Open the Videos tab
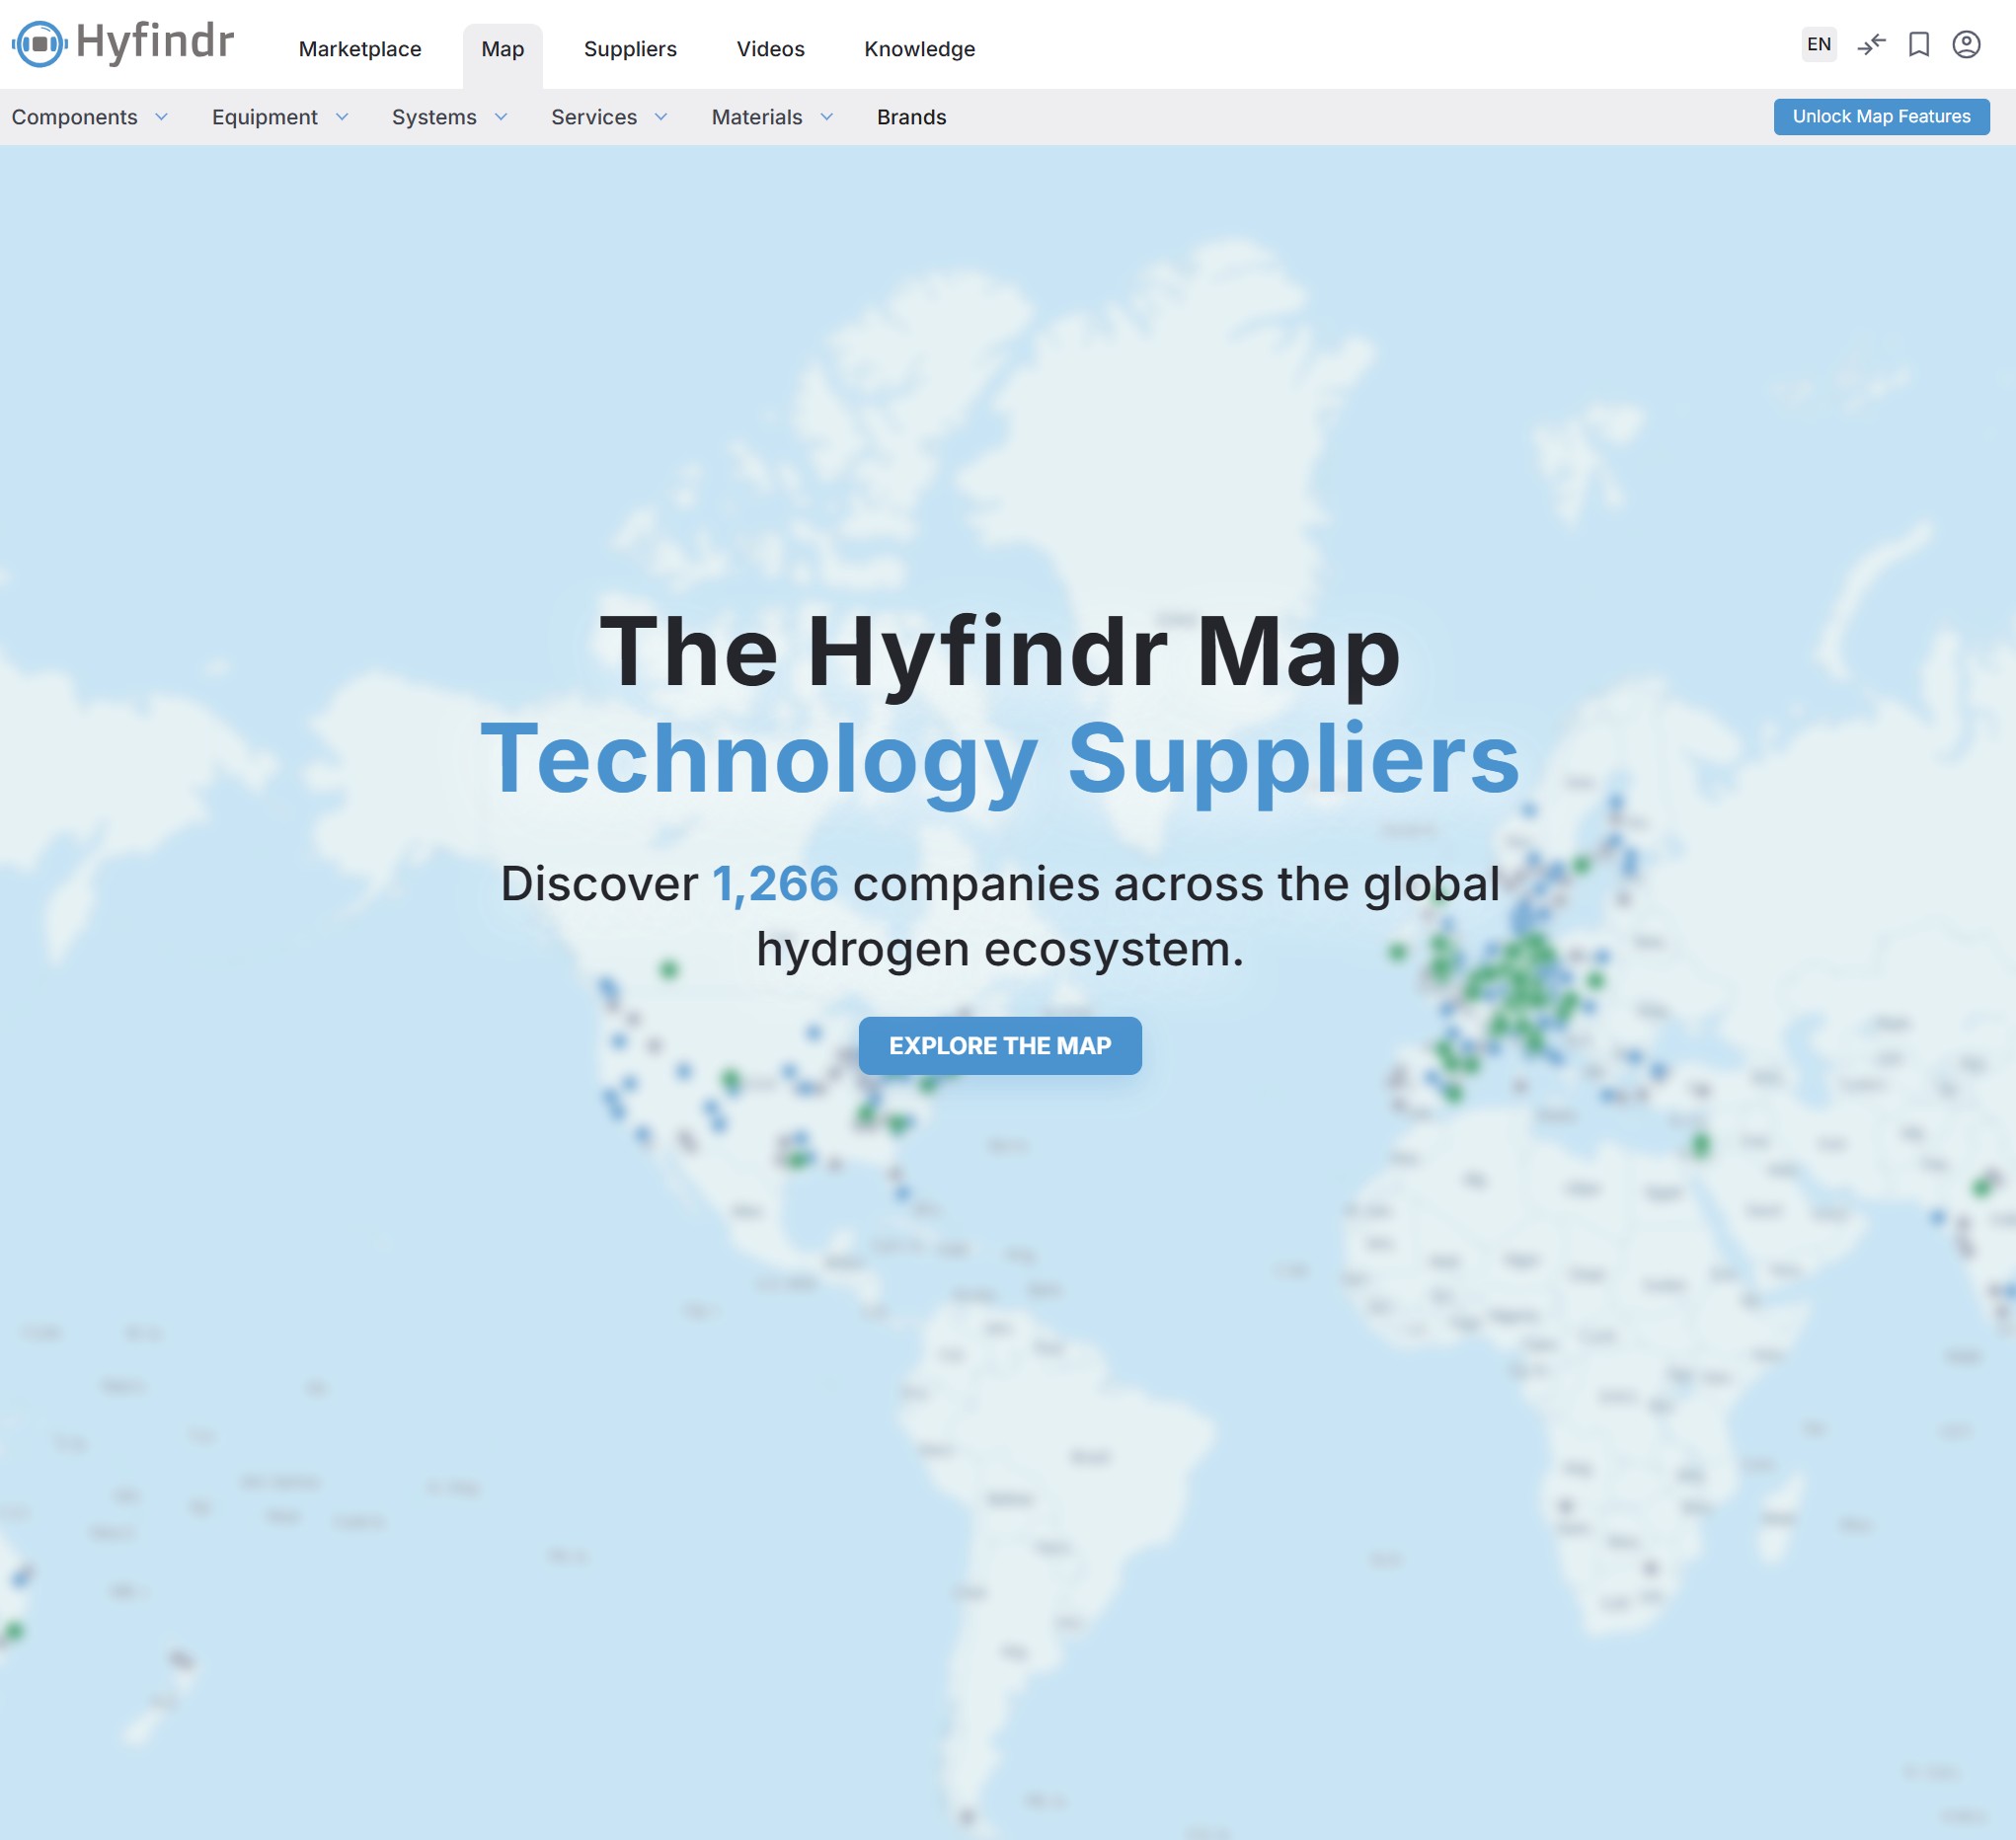2016x1840 pixels. 770,49
